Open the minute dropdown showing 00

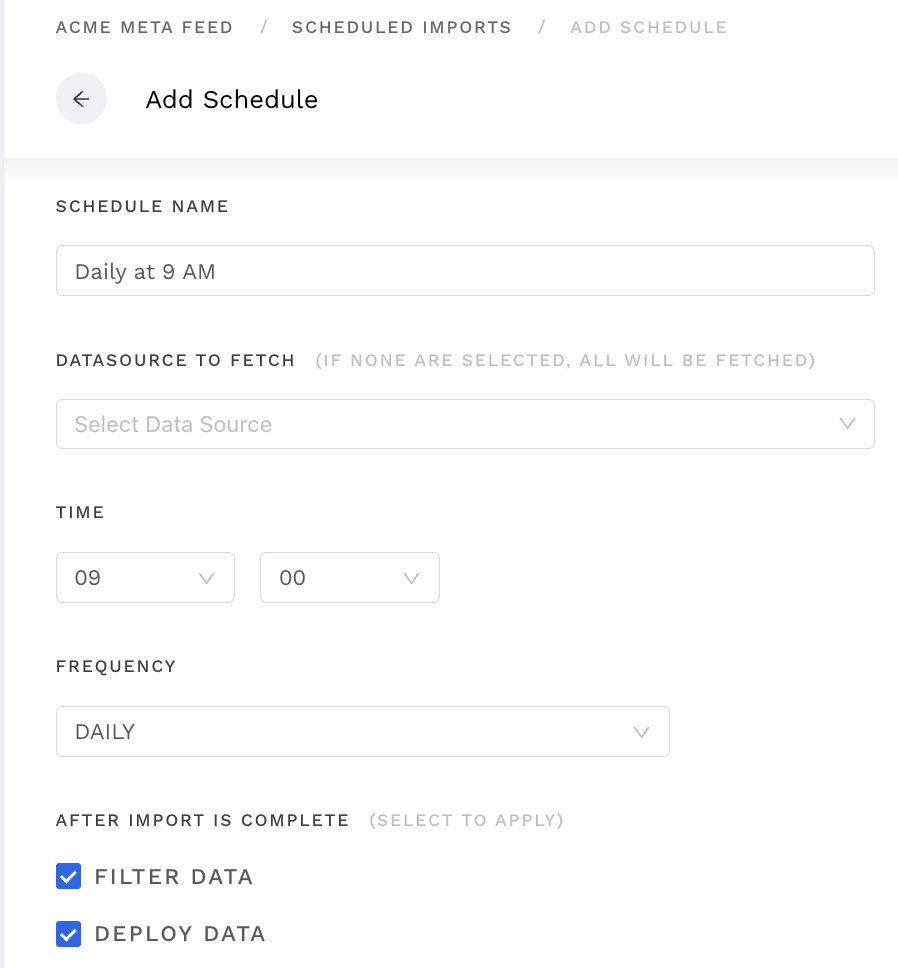(350, 578)
